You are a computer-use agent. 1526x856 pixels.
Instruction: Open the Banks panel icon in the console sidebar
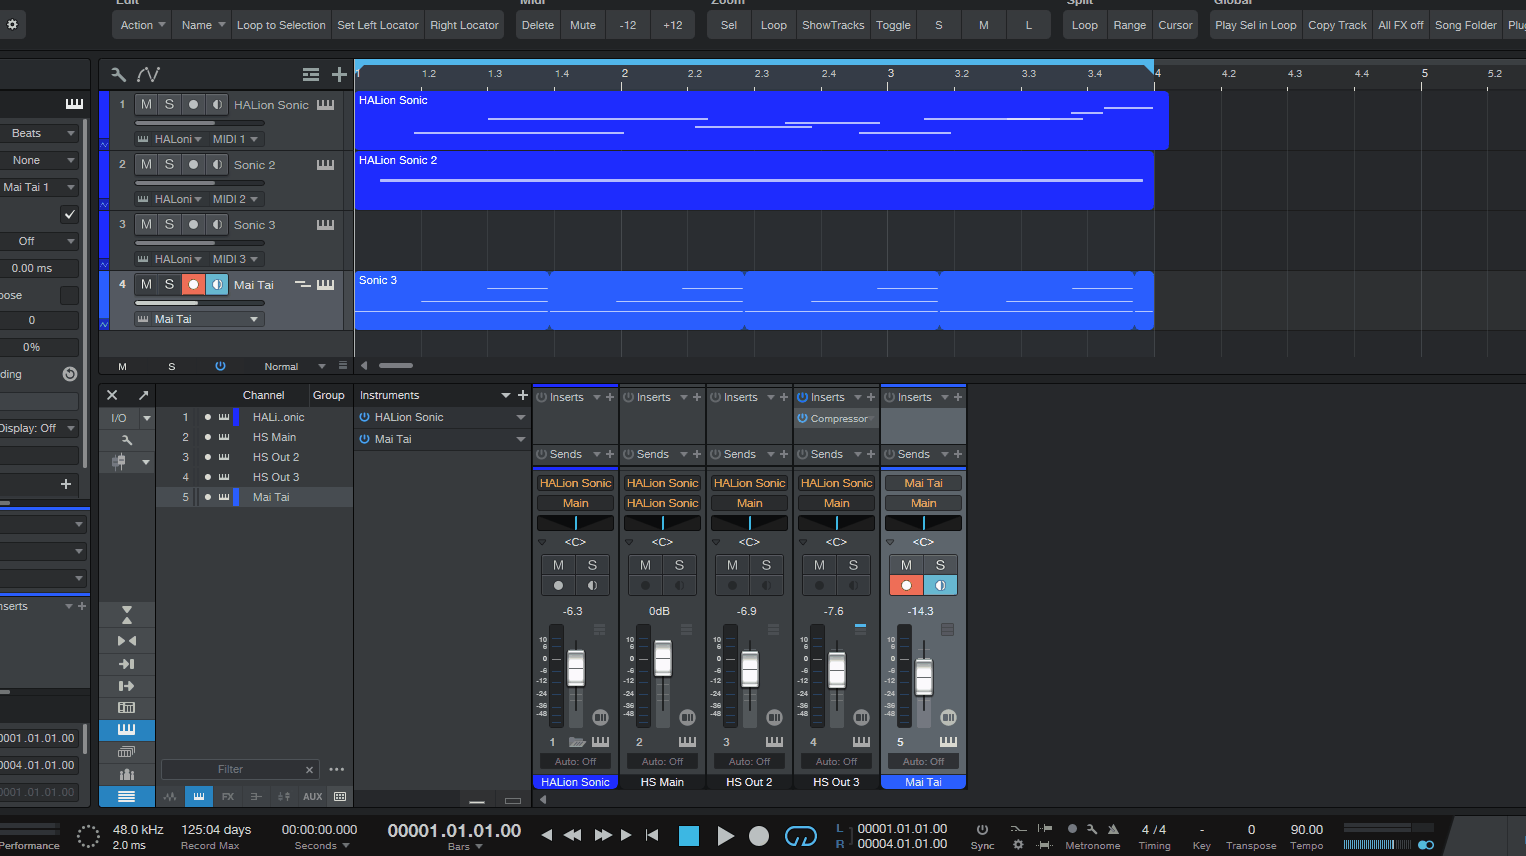click(x=127, y=752)
